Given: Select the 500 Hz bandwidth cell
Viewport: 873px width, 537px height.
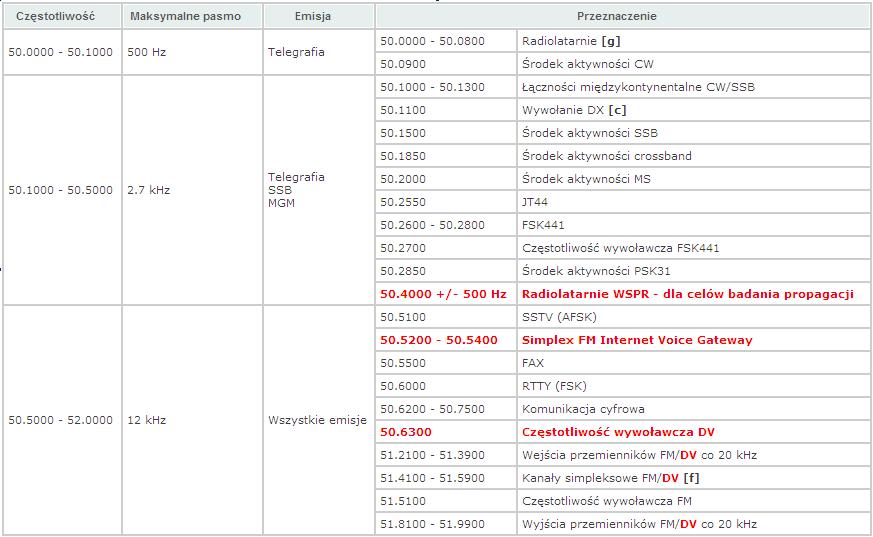Looking at the screenshot, I should click(147, 52).
